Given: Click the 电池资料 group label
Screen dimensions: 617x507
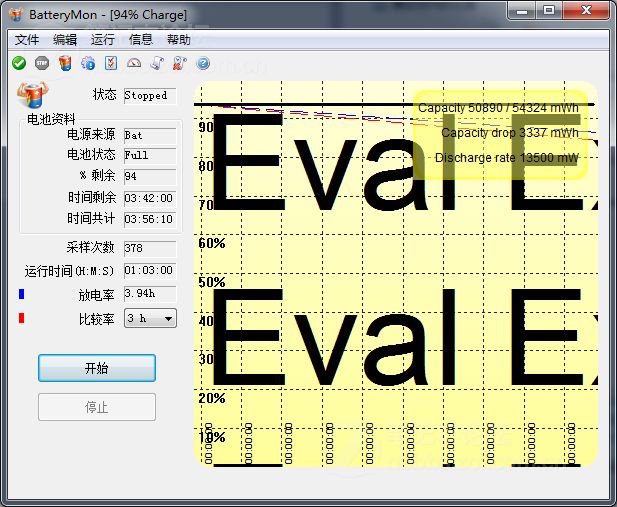Looking at the screenshot, I should pyautogui.click(x=51, y=119).
